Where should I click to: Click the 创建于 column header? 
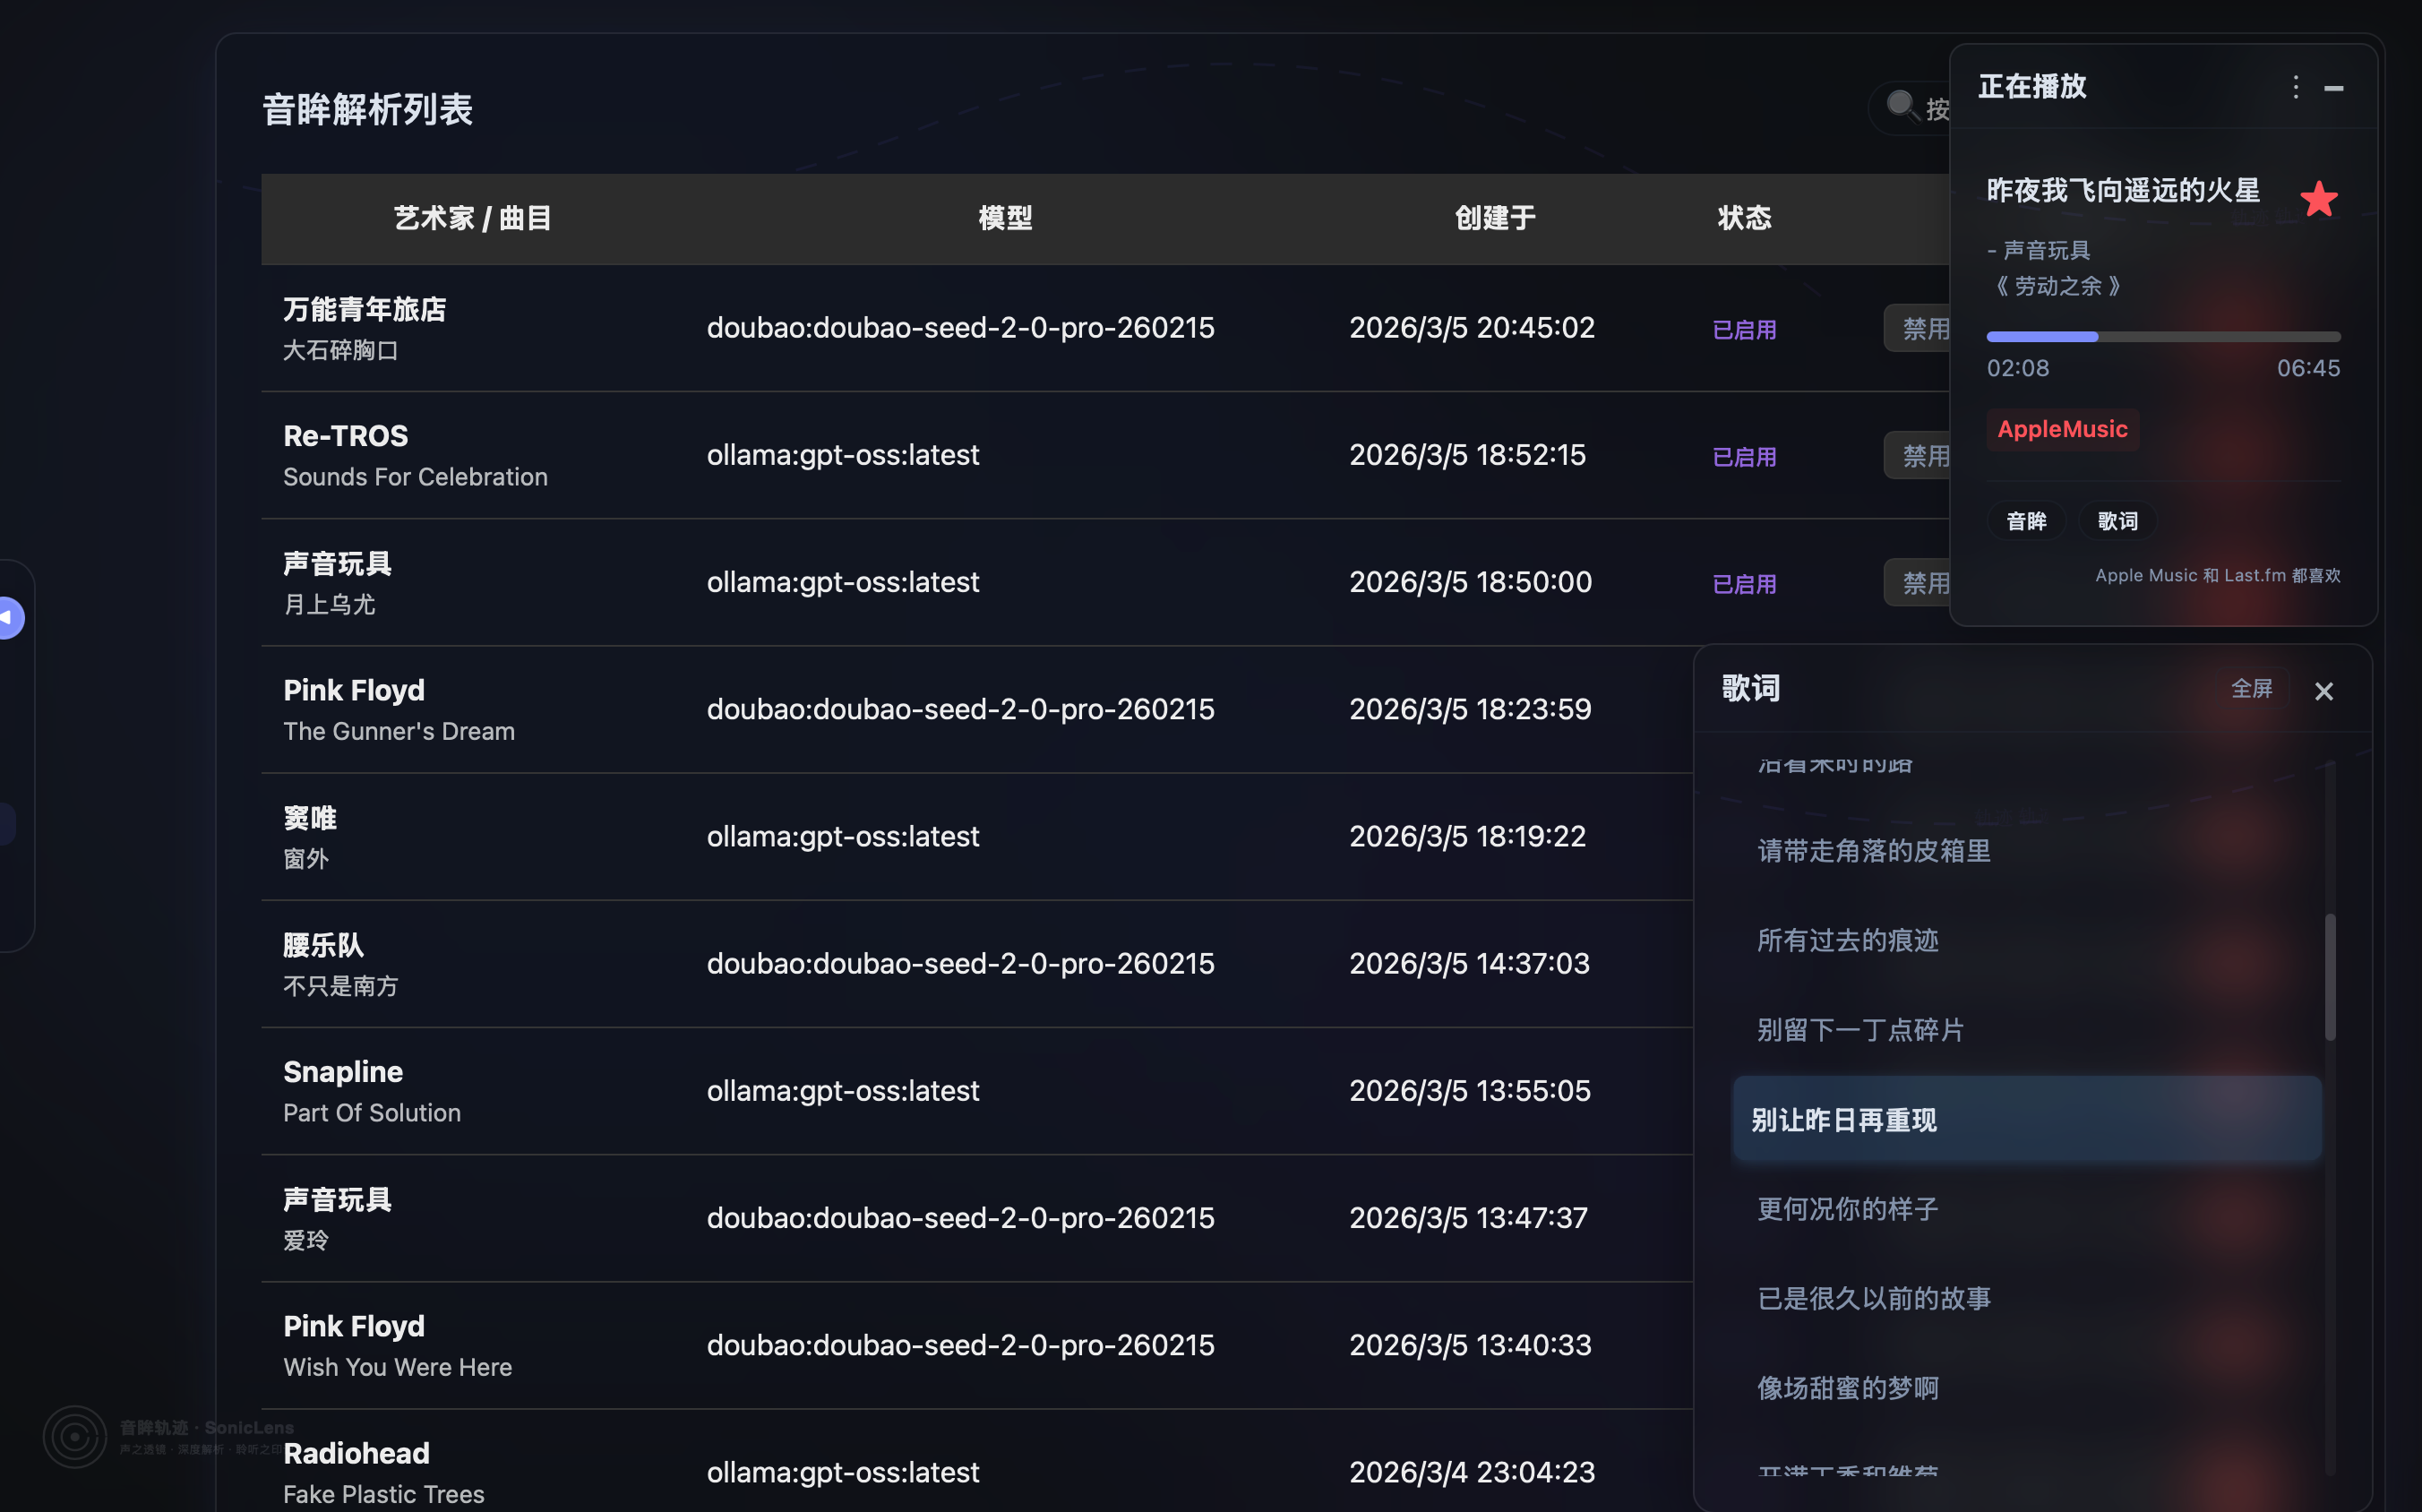(1494, 218)
